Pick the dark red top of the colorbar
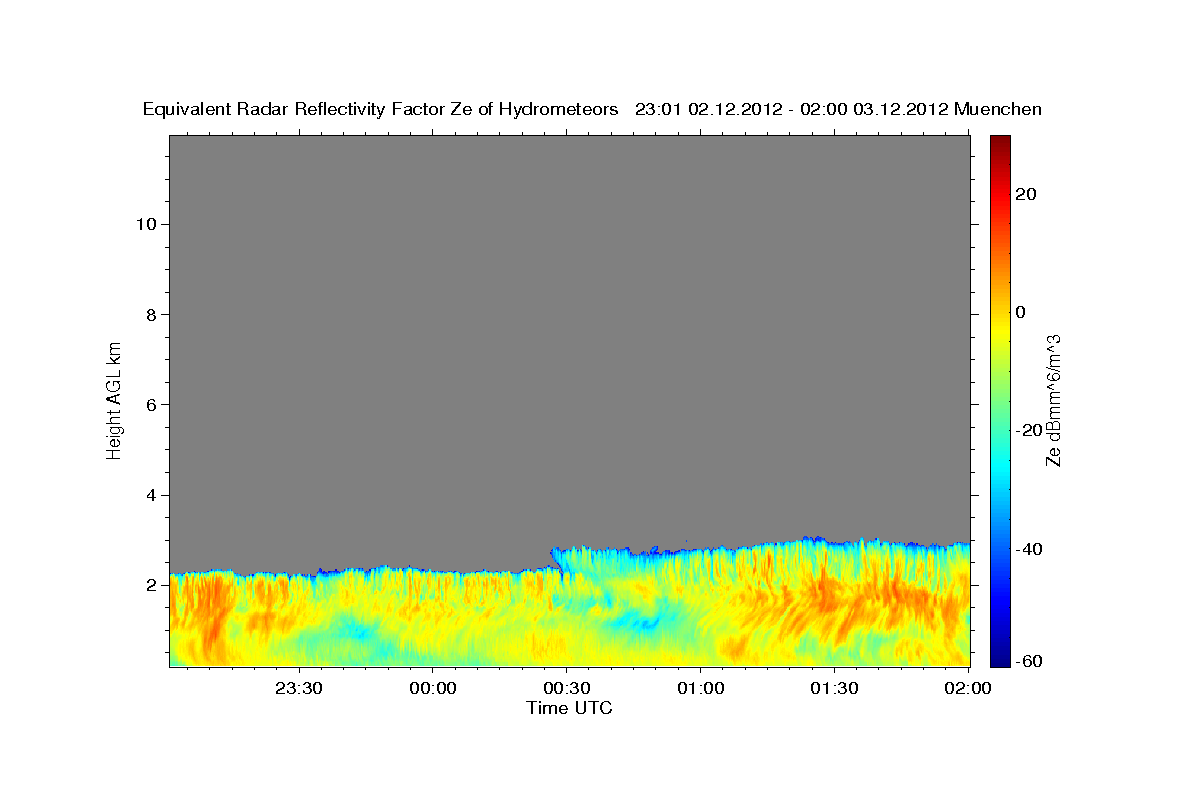 tap(1000, 142)
